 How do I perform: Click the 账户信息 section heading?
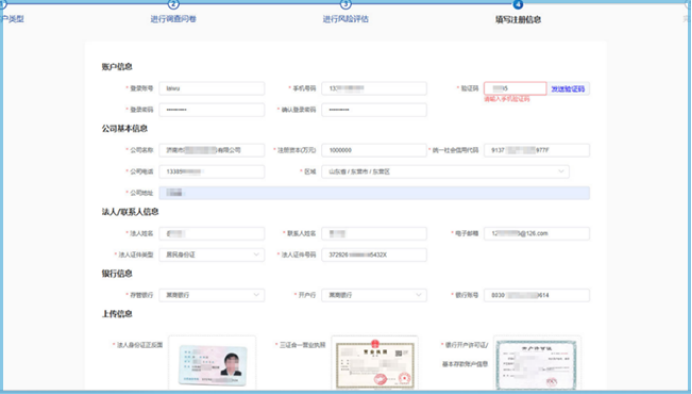click(x=117, y=67)
